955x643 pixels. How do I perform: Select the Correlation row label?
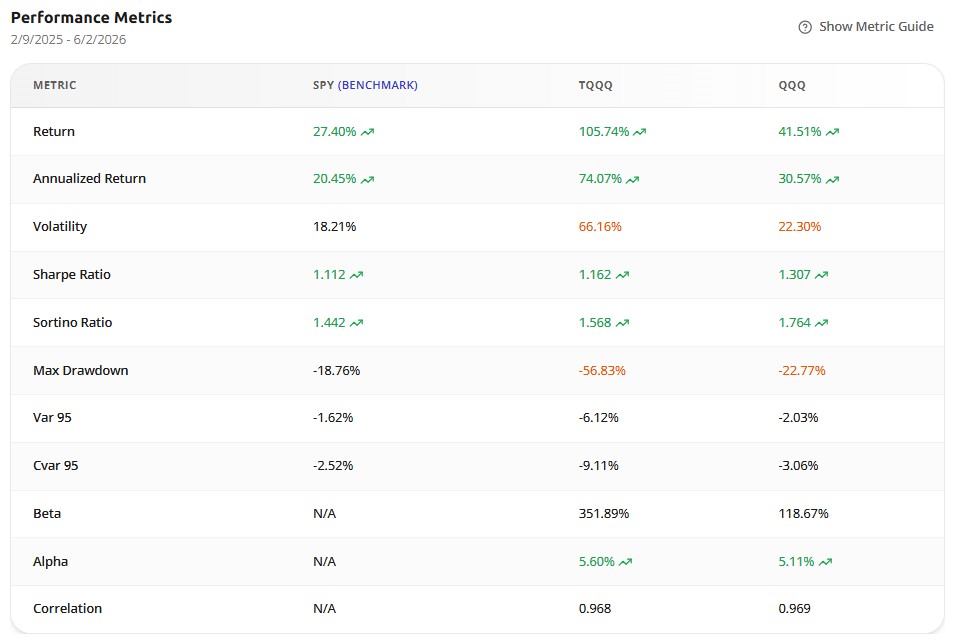68,608
